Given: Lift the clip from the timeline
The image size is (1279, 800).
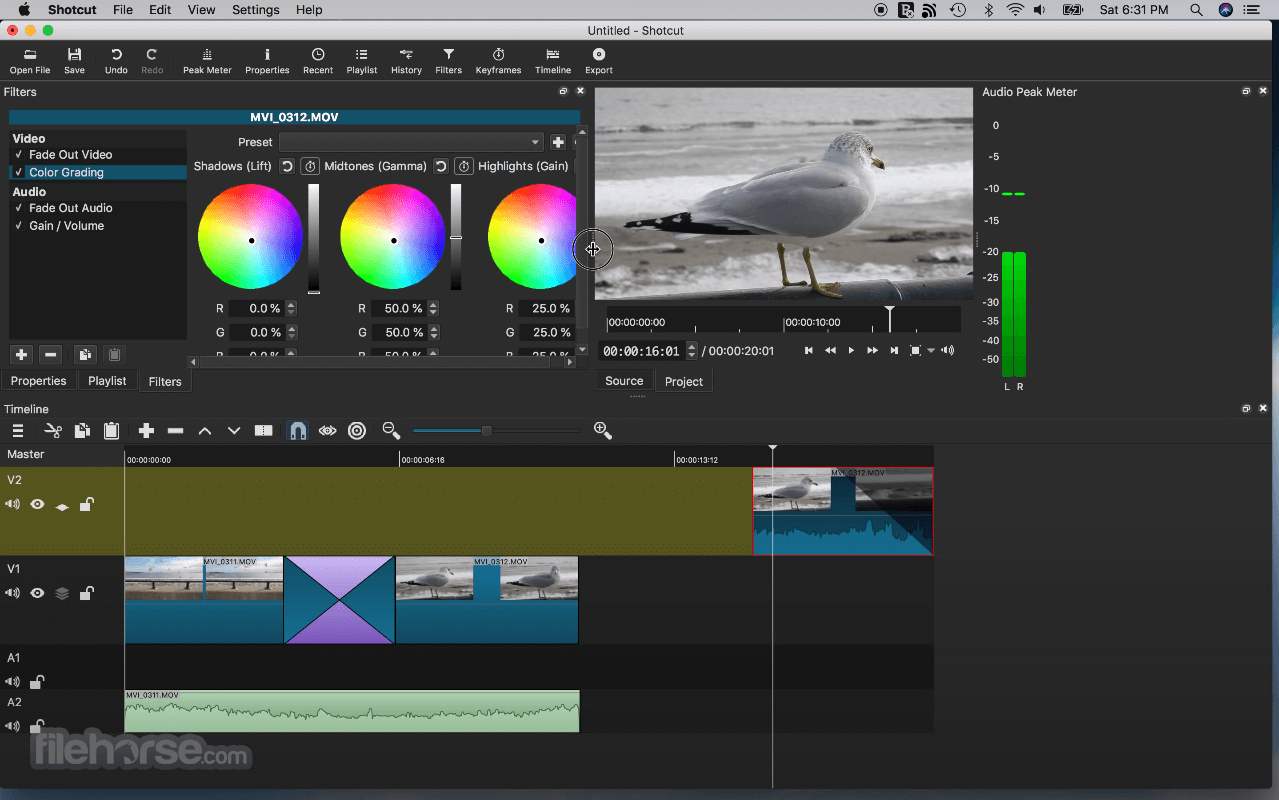Looking at the screenshot, I should [205, 431].
